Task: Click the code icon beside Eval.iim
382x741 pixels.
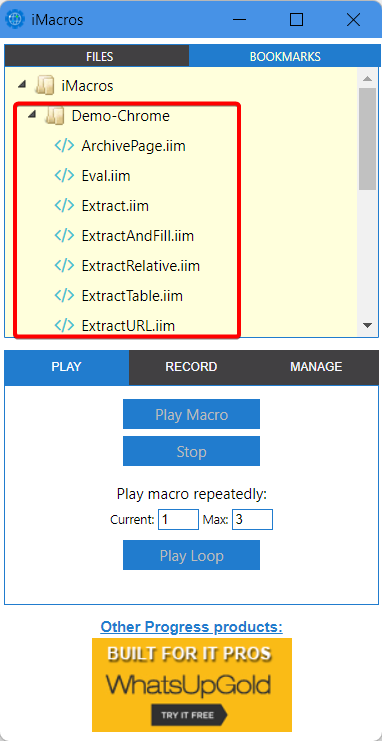Action: point(64,176)
